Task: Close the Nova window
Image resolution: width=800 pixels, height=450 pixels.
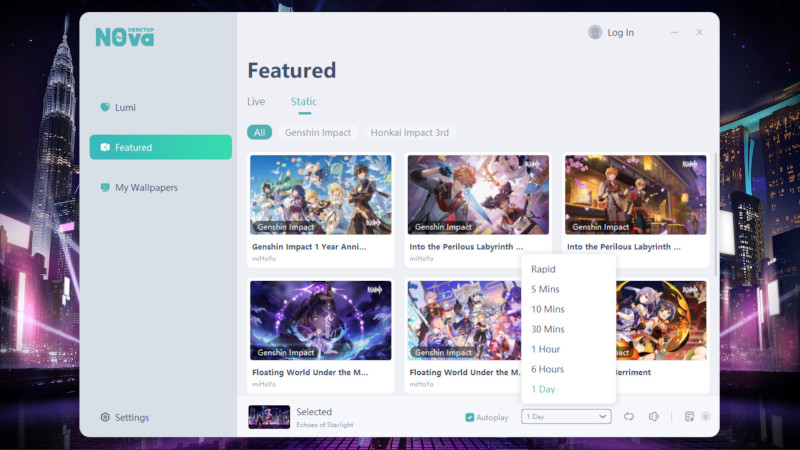Action: click(699, 32)
